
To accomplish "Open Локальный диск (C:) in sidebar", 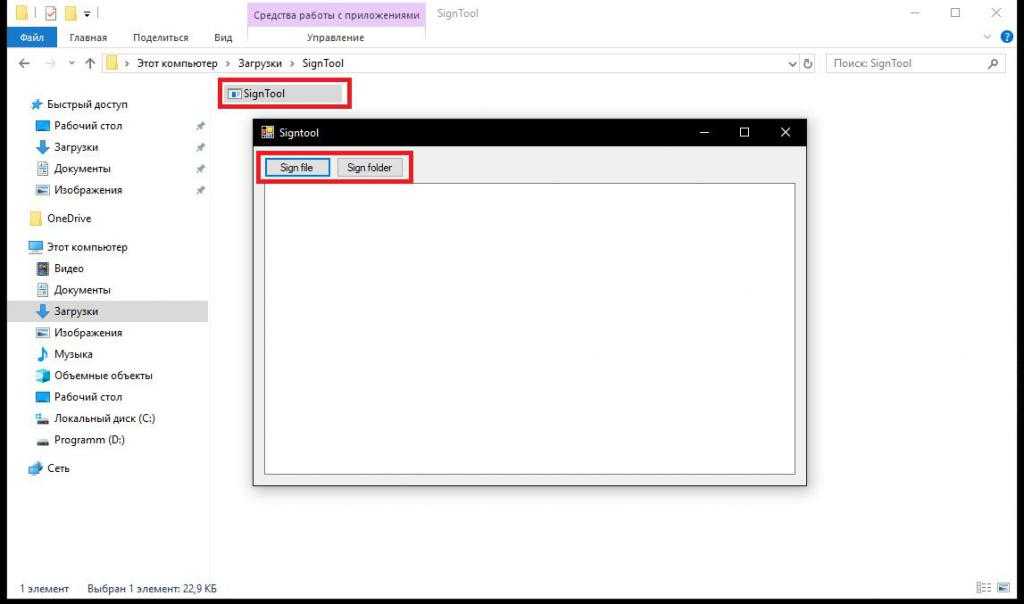I will (104, 418).
